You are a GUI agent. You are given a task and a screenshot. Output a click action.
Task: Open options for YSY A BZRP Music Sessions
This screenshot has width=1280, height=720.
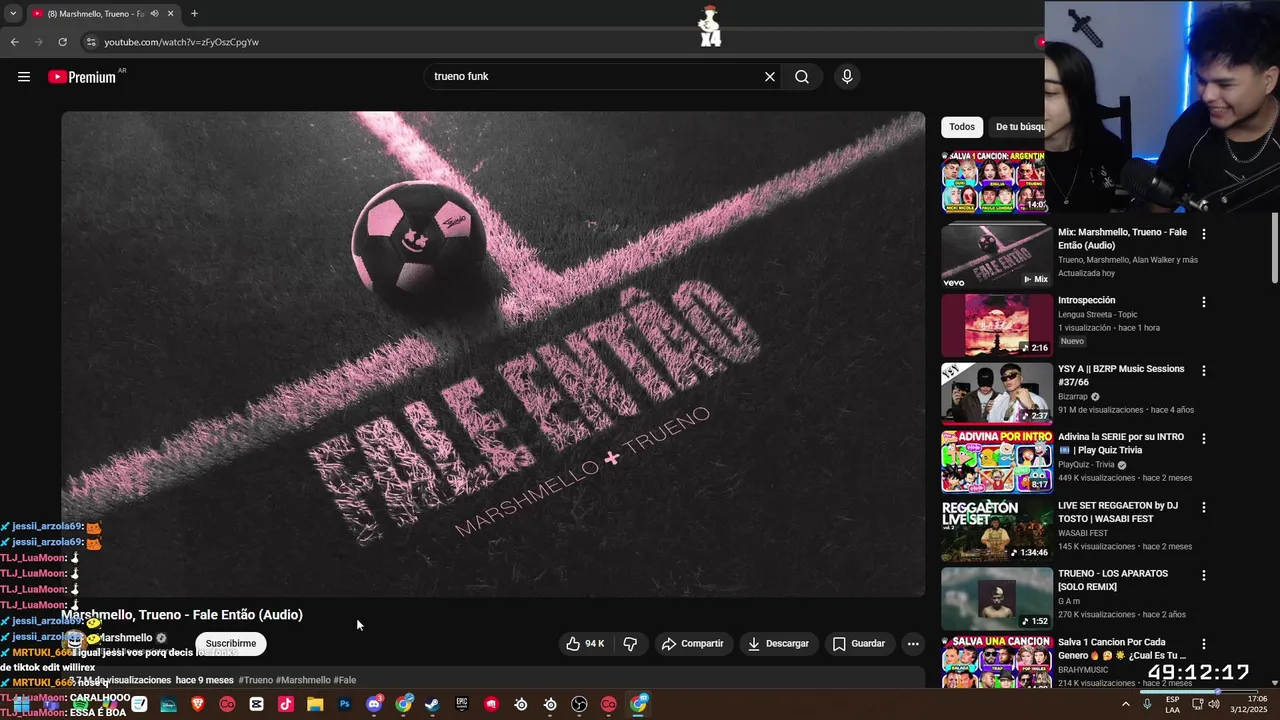pos(1204,370)
